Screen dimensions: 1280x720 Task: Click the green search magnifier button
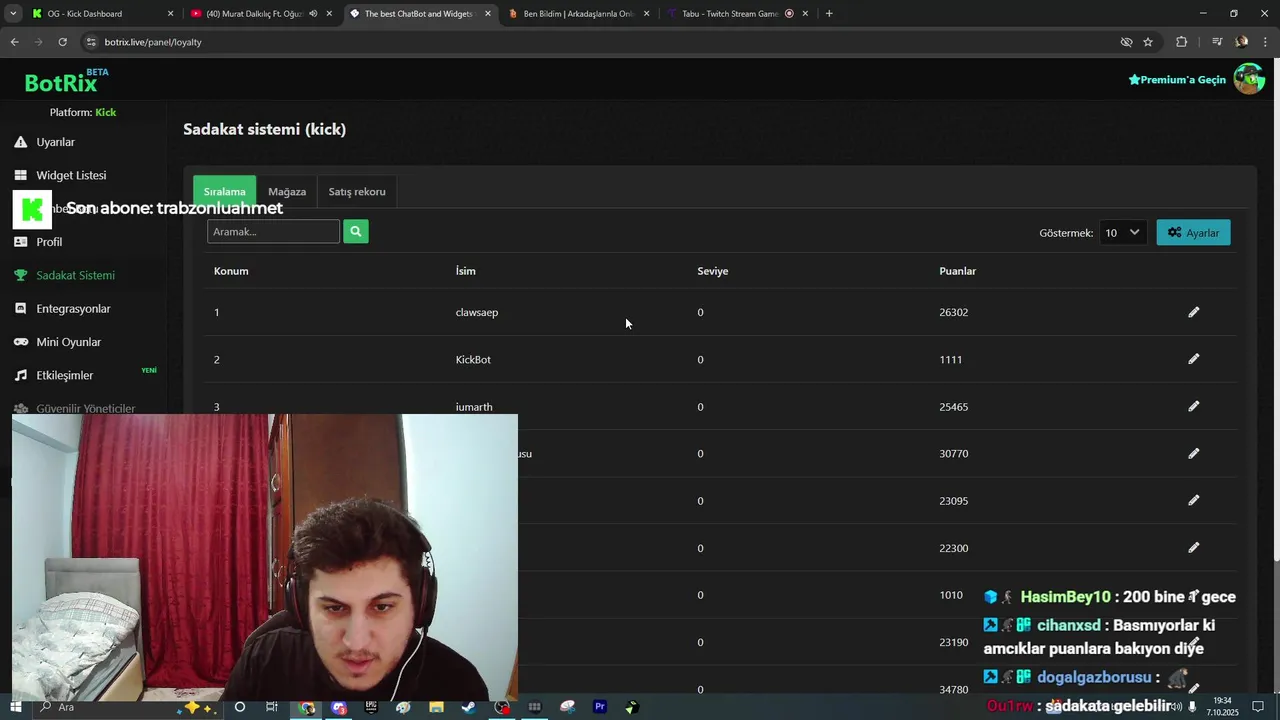click(x=355, y=231)
